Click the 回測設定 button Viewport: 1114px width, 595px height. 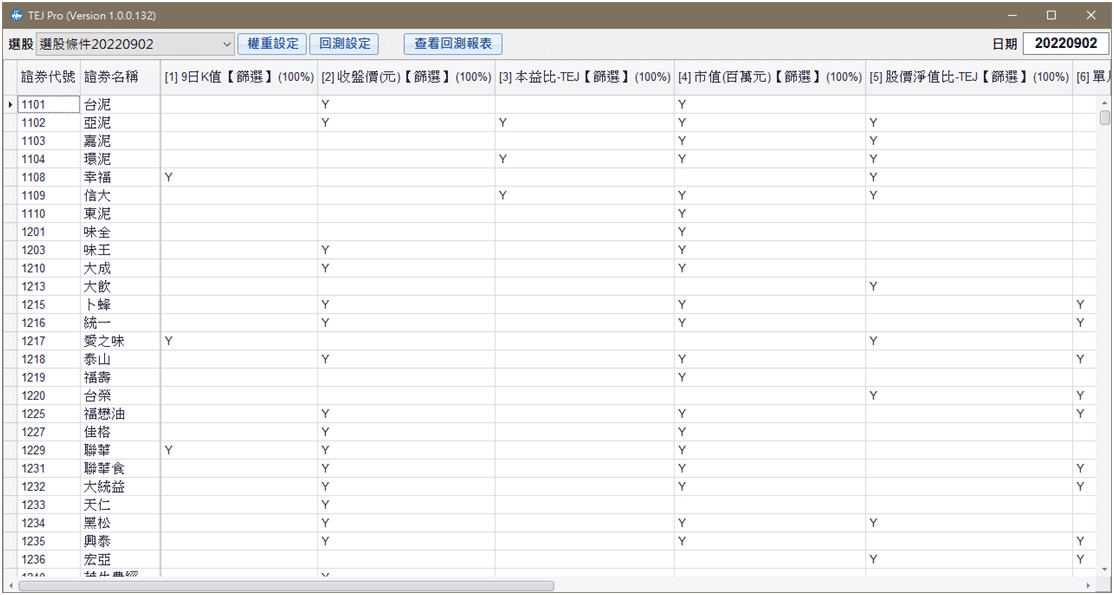tap(344, 43)
